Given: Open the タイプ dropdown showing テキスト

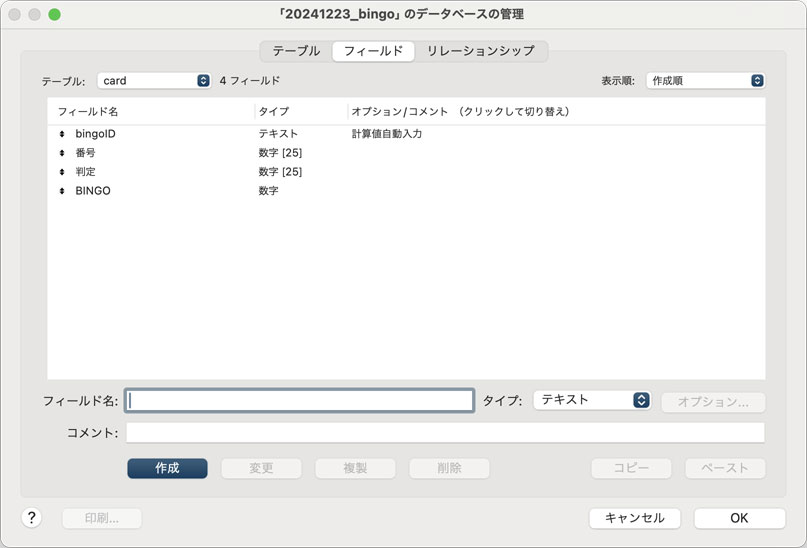Looking at the screenshot, I should 592,400.
